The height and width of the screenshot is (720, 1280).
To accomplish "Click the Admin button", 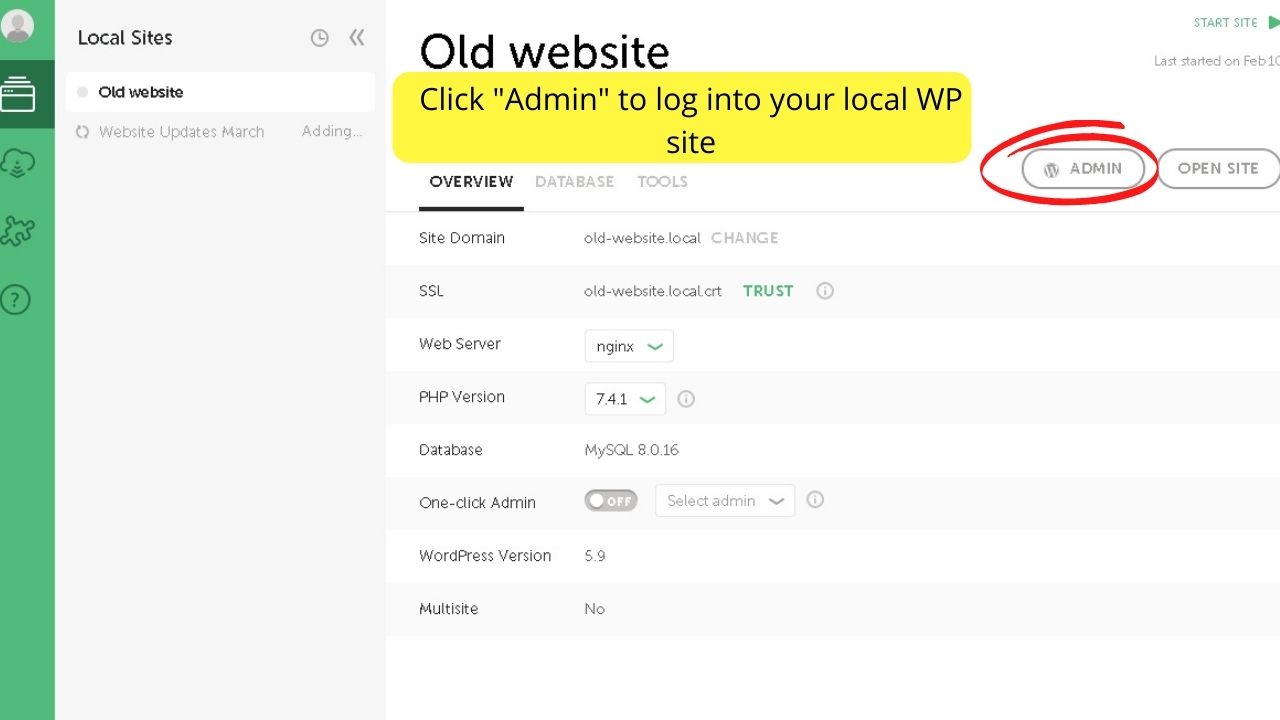I will (1083, 169).
